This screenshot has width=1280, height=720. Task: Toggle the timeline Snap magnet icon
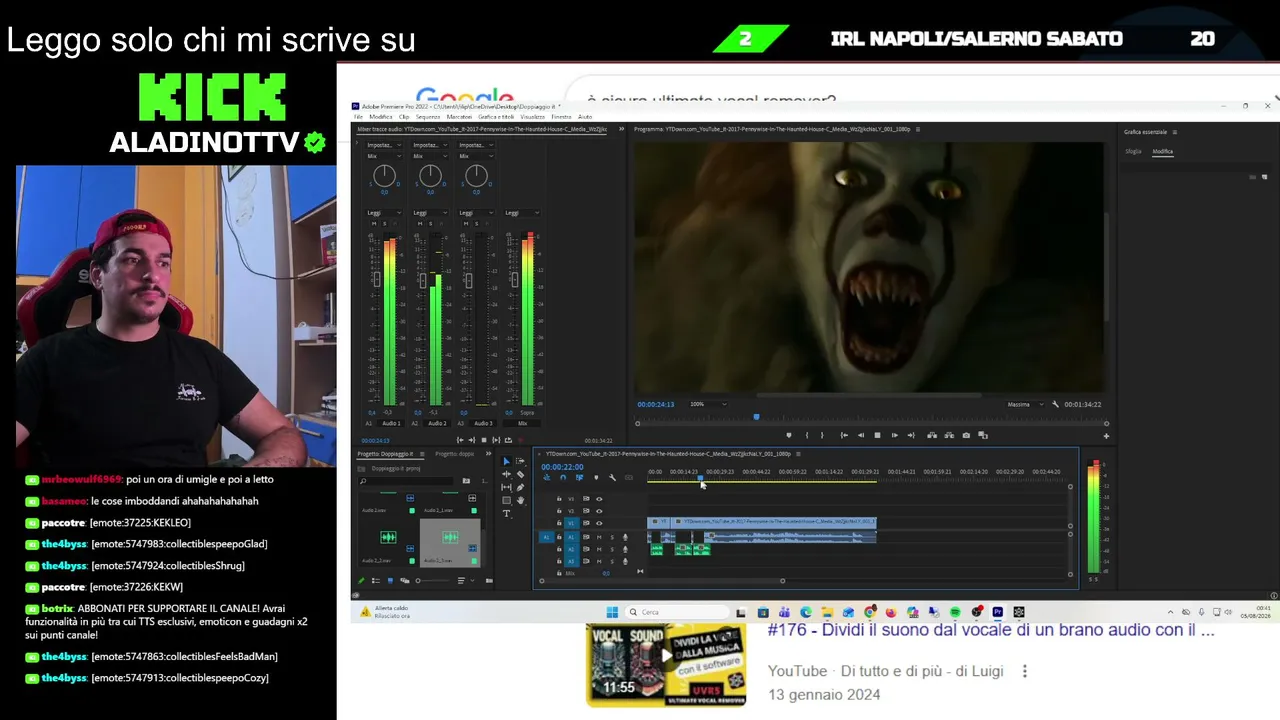coord(563,478)
